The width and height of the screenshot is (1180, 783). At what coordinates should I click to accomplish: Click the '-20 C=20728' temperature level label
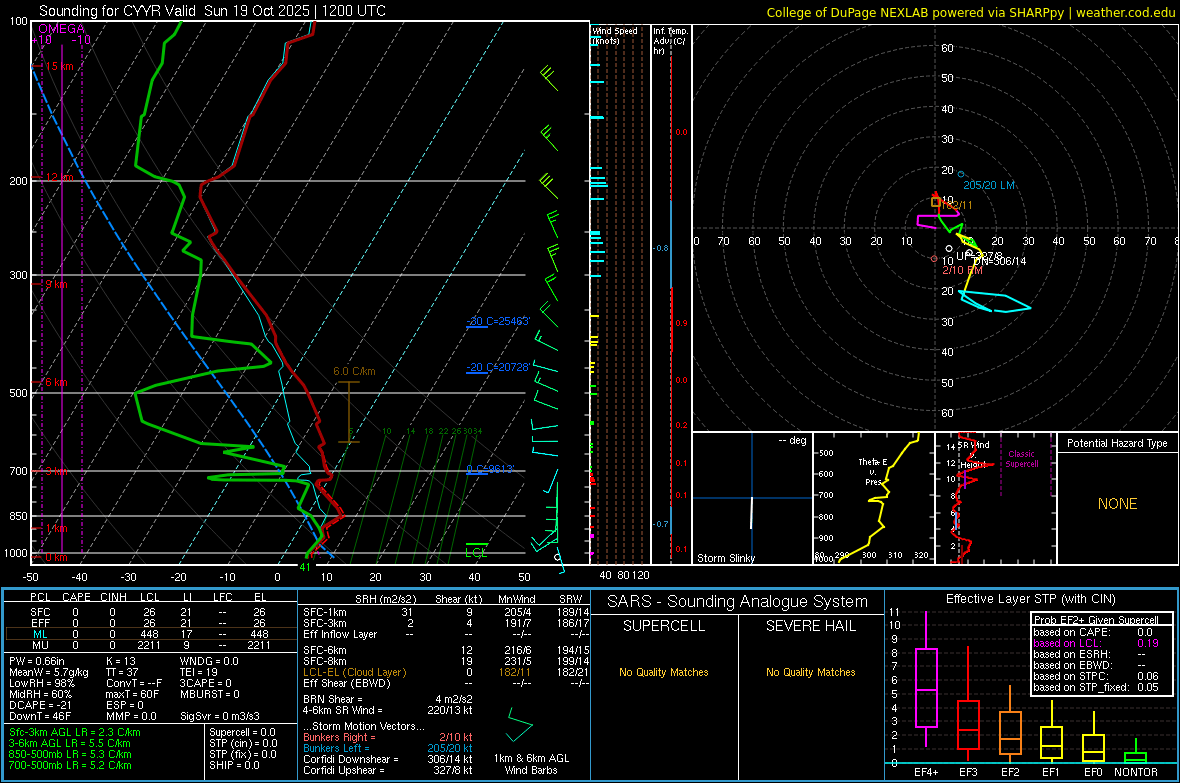pos(498,367)
